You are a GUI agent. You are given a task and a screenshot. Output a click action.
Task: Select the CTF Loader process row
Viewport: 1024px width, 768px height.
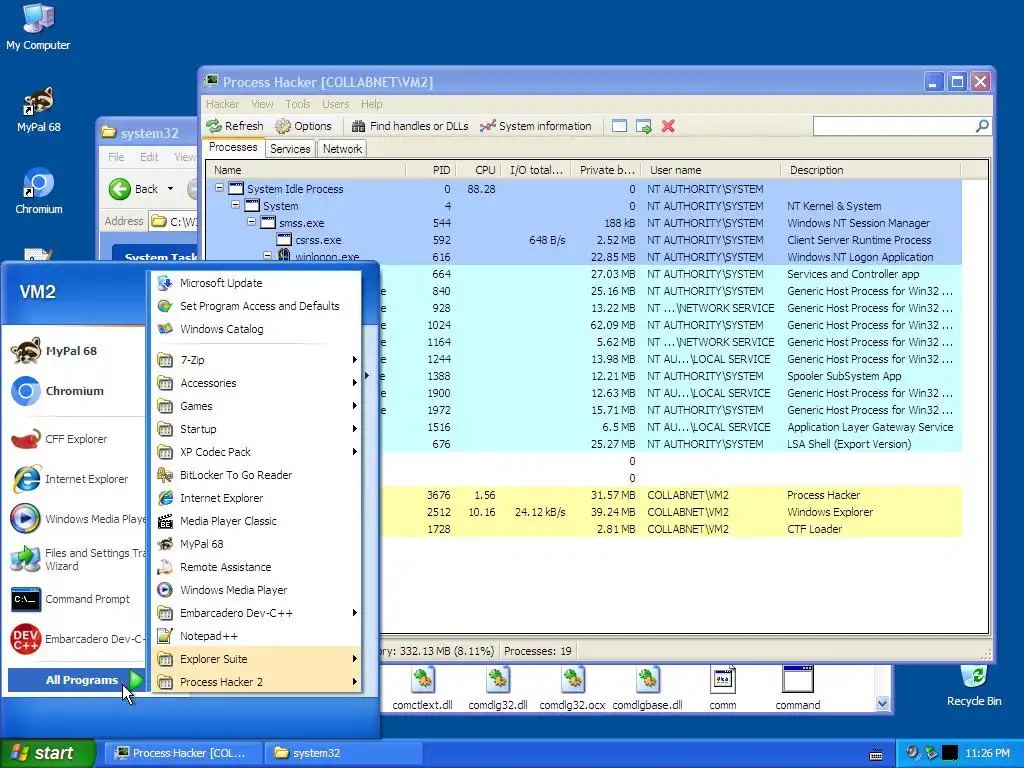pos(671,529)
